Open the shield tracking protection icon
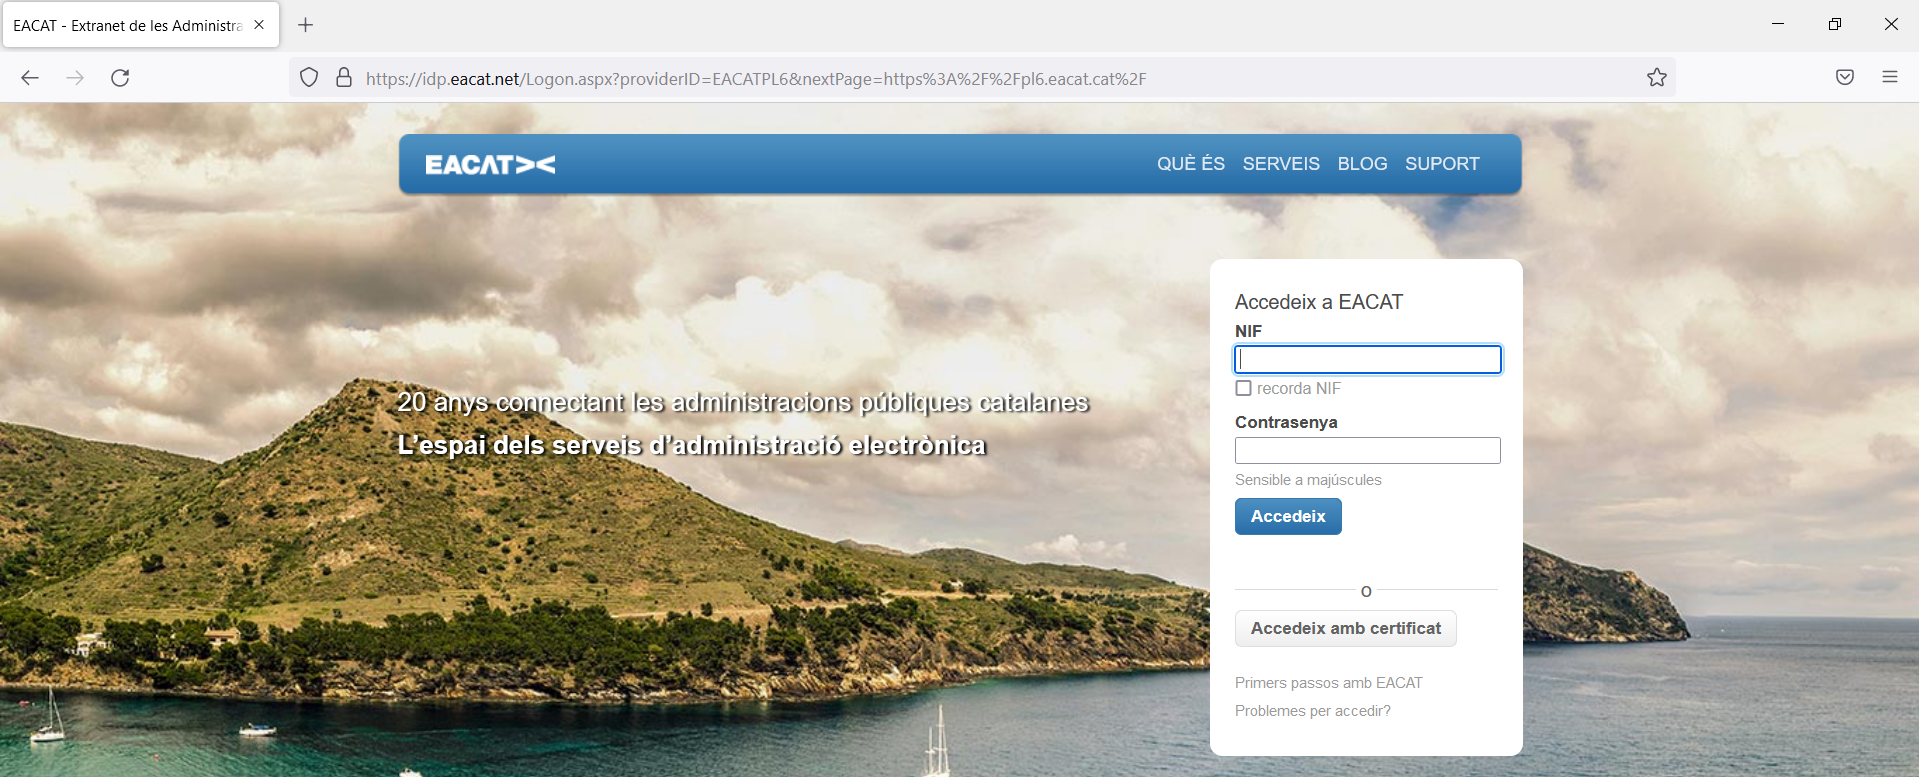1919x777 pixels. (x=309, y=78)
